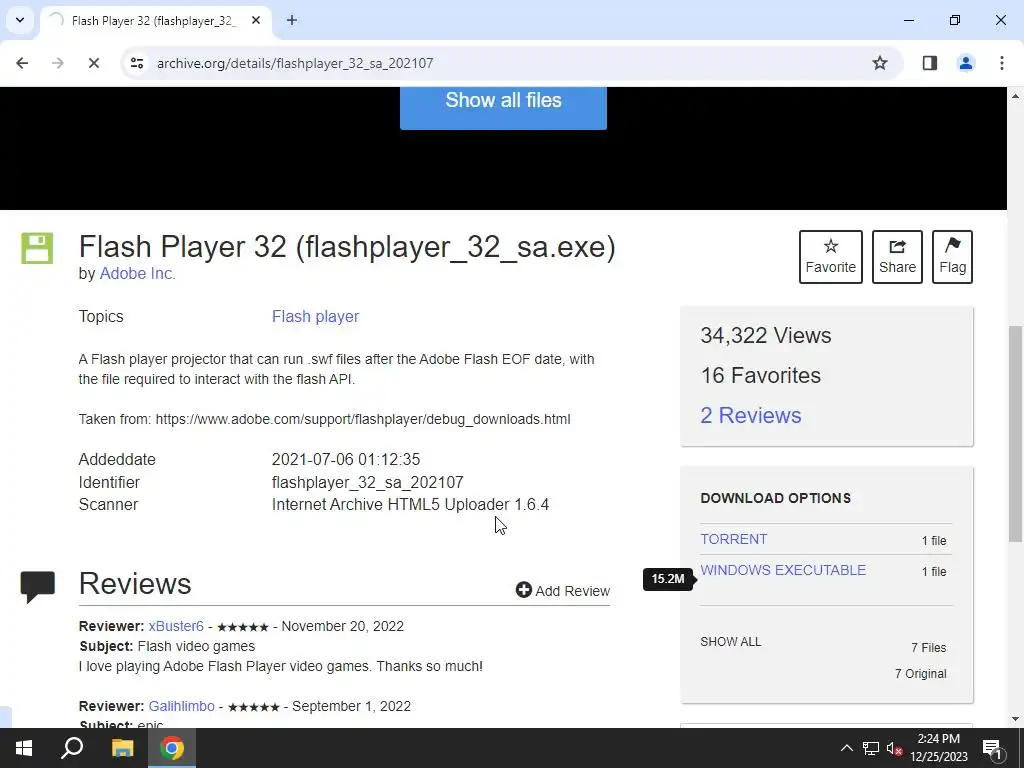This screenshot has width=1024, height=768.
Task: Click the 16 Favorites text
Action: click(760, 376)
